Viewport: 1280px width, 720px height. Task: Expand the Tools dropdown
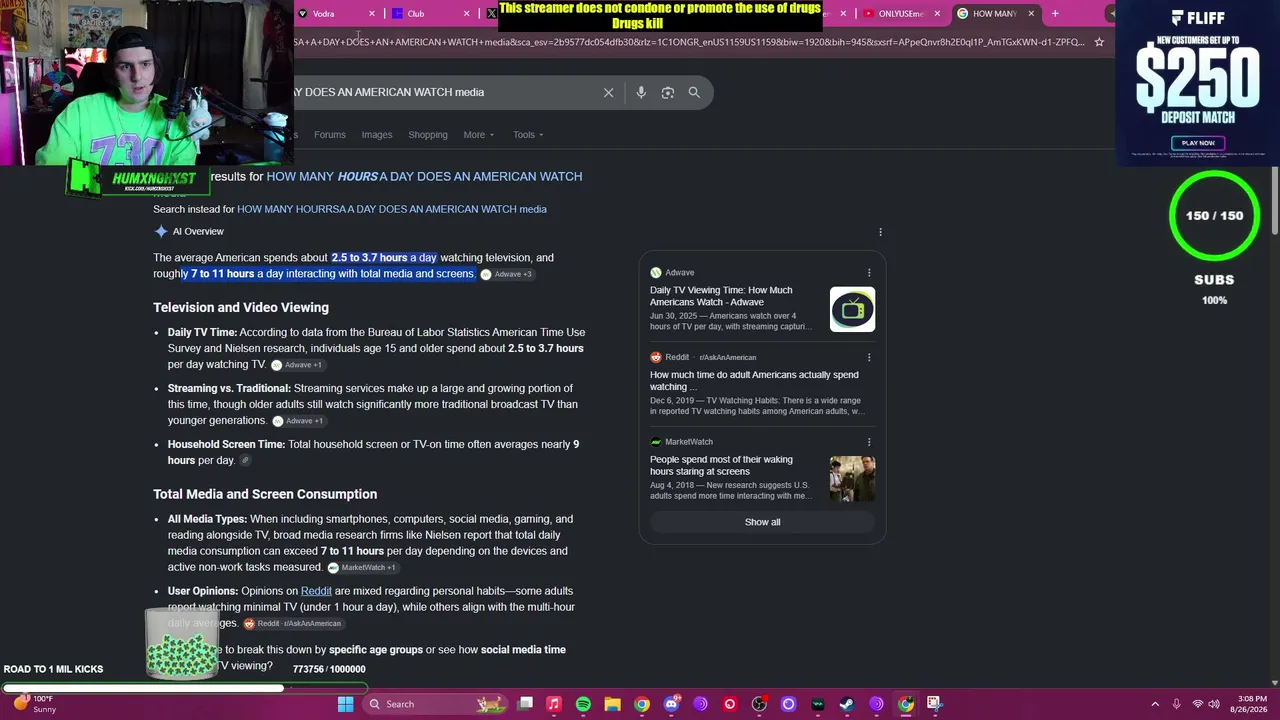(529, 135)
